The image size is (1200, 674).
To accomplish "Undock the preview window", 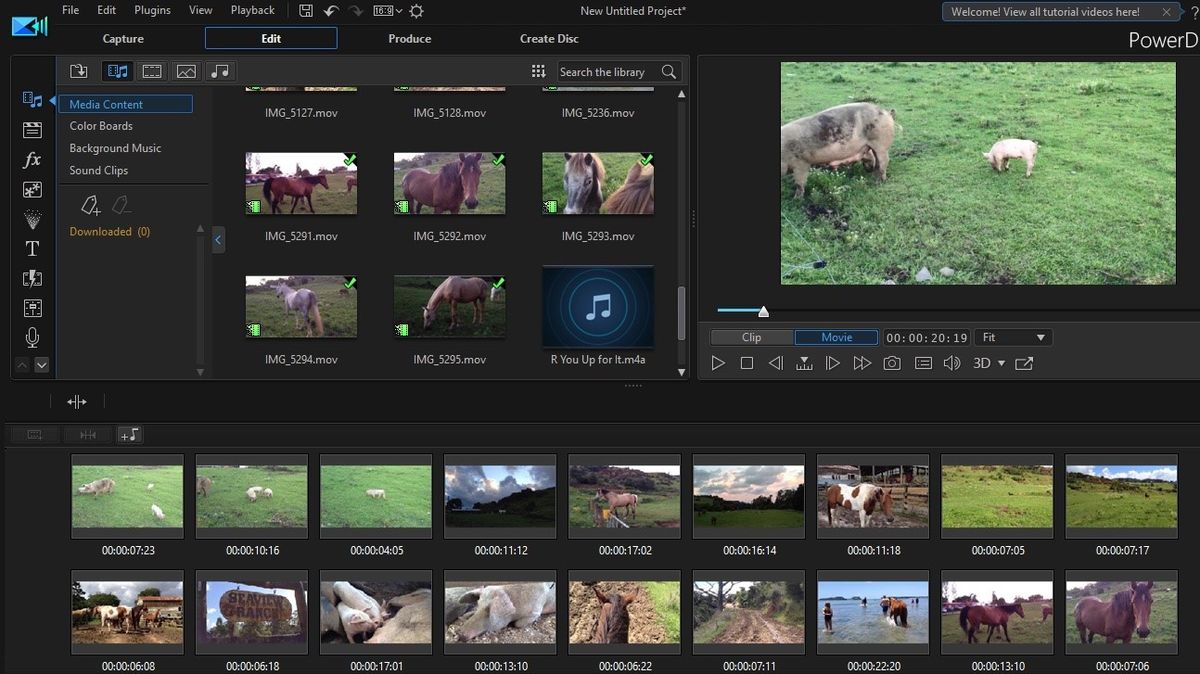I will (1024, 364).
